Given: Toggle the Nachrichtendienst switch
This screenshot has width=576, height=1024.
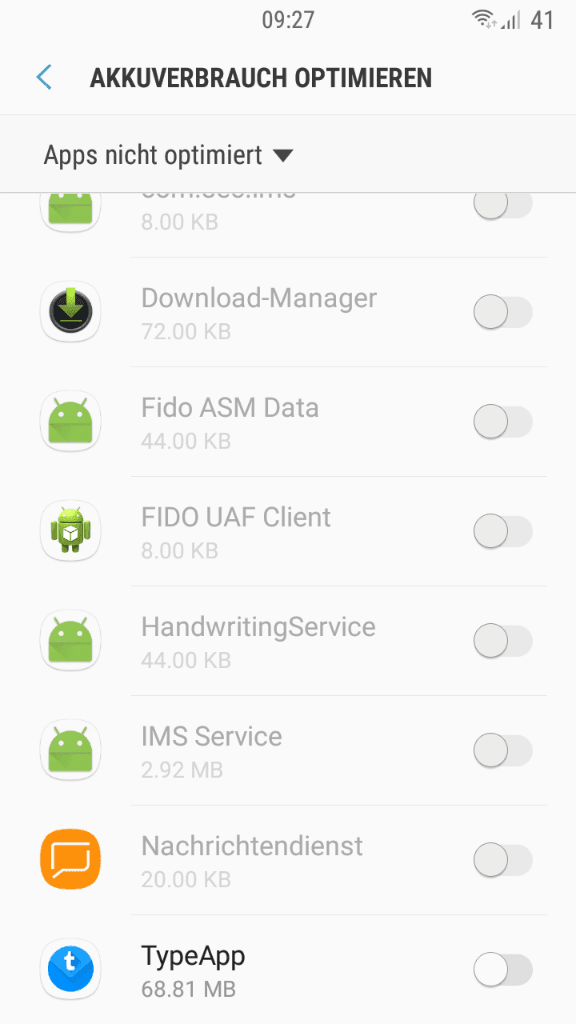Looking at the screenshot, I should click(503, 859).
